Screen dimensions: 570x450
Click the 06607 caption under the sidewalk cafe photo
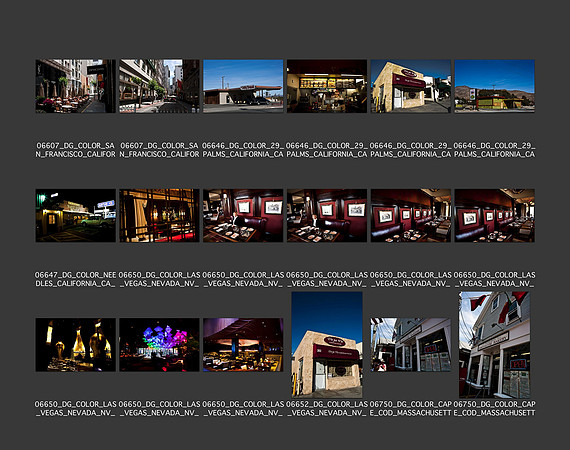76,150
